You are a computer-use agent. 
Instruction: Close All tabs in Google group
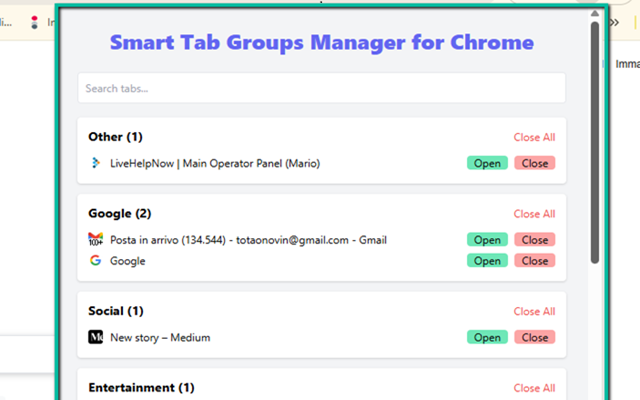(x=534, y=214)
